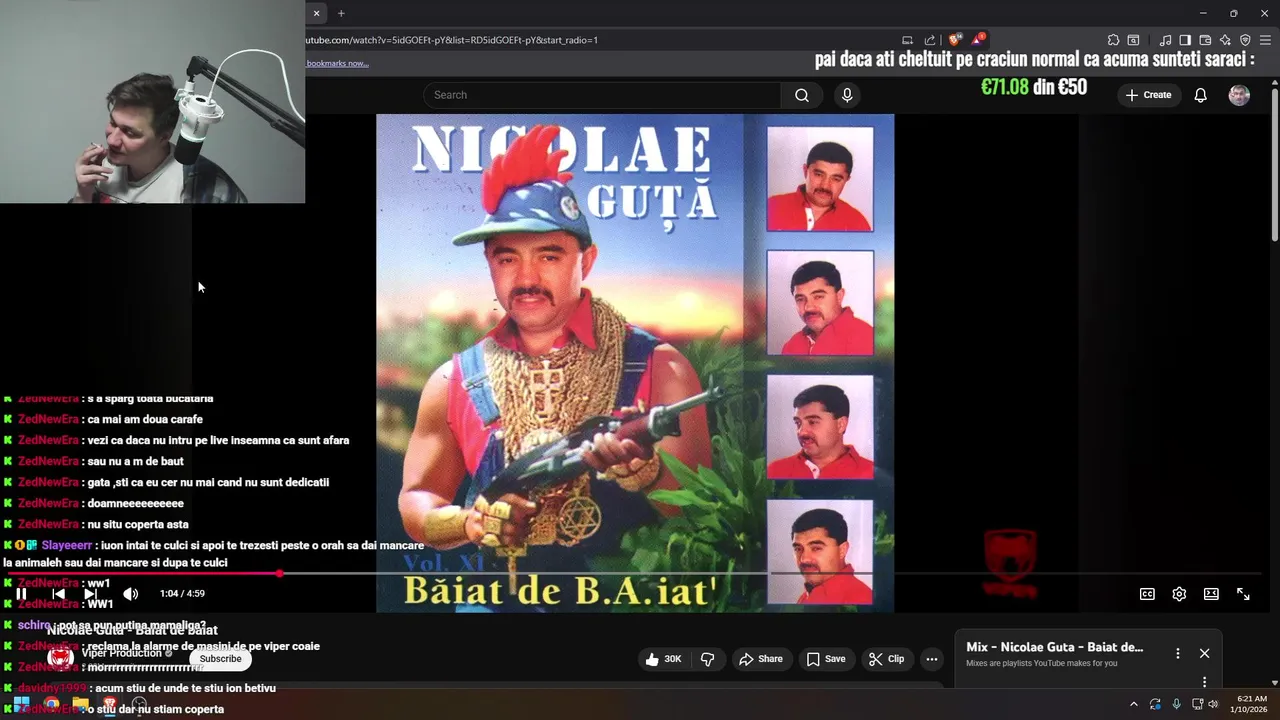Open the Create menu
This screenshot has width=1280, height=720.
[1148, 95]
